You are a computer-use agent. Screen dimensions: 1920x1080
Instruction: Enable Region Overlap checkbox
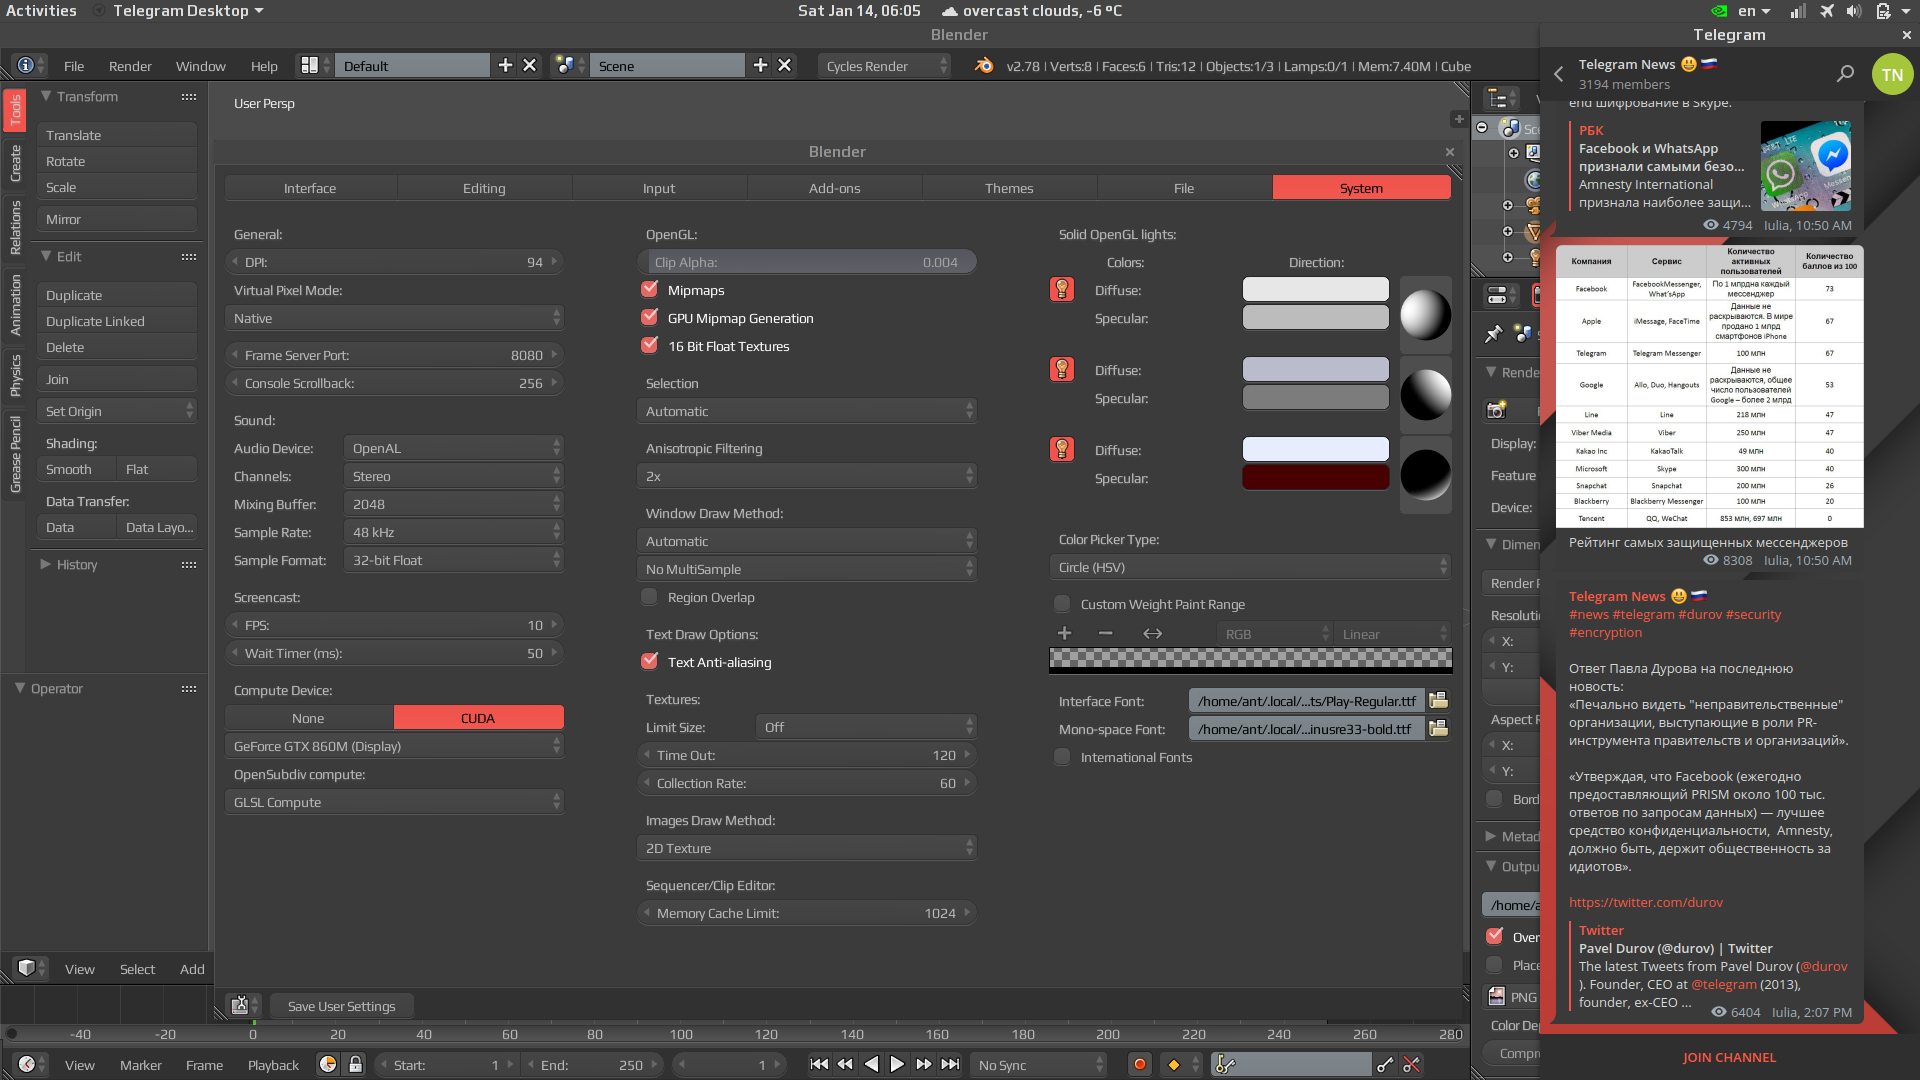649,597
